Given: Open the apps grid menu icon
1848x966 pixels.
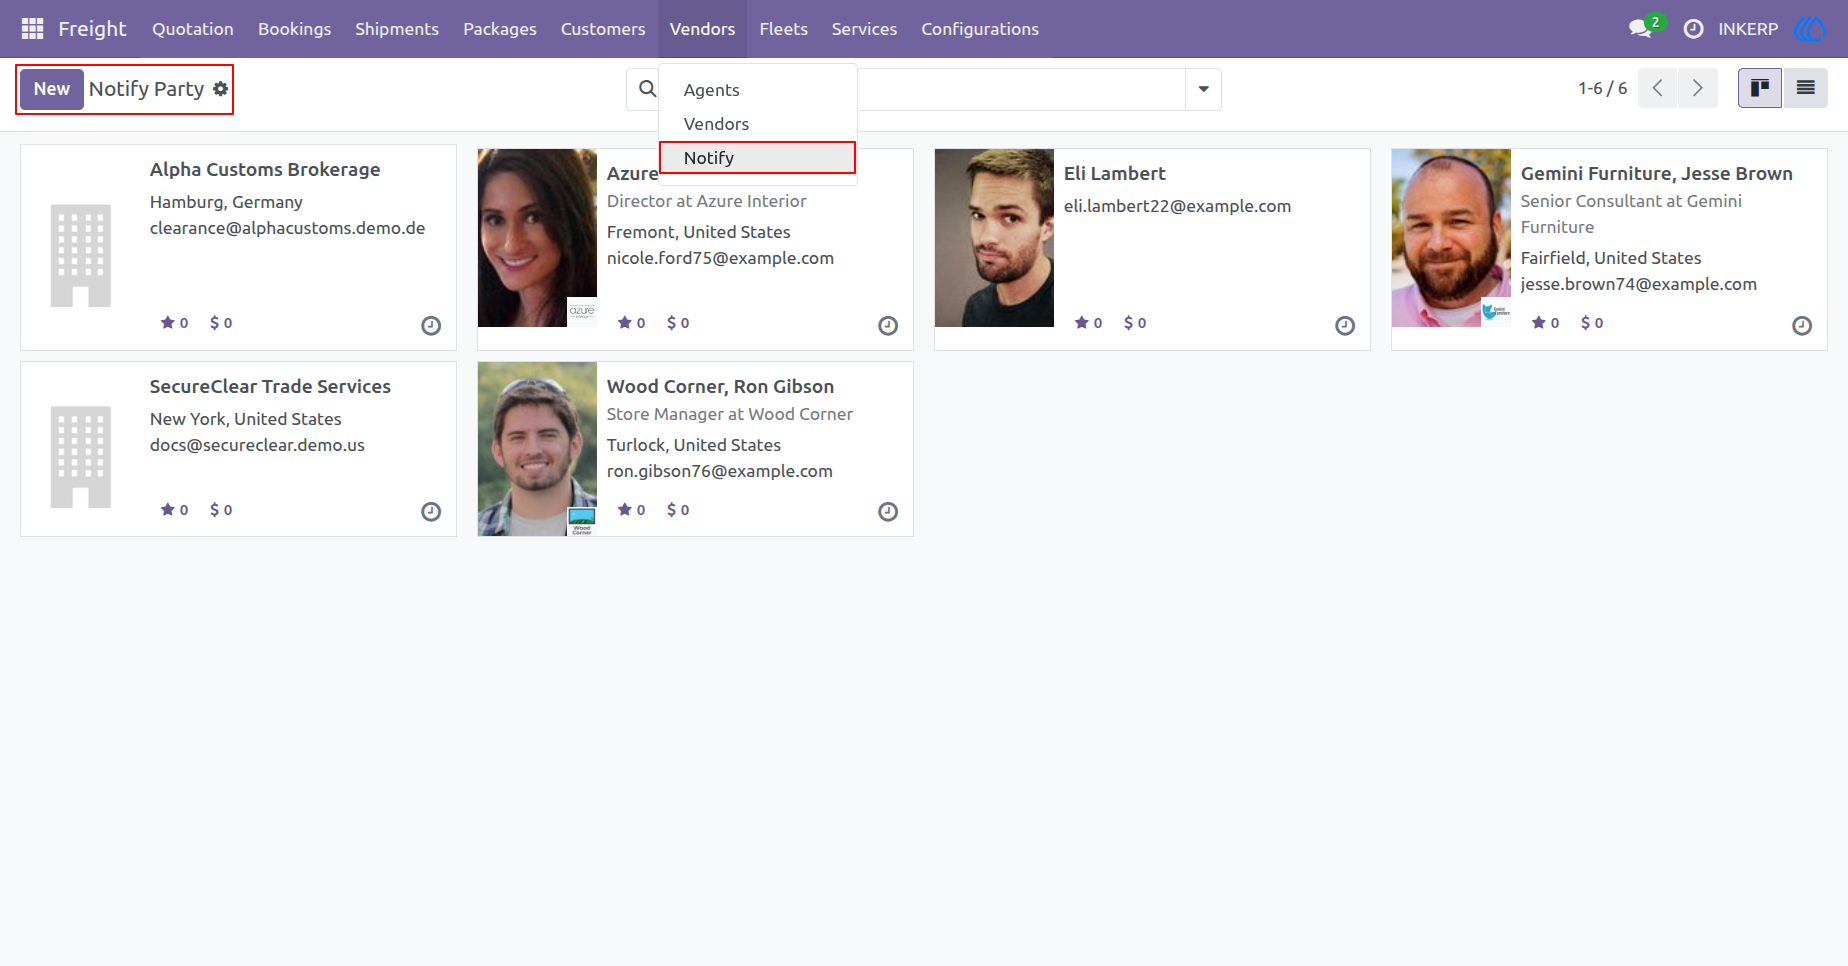Looking at the screenshot, I should point(32,29).
